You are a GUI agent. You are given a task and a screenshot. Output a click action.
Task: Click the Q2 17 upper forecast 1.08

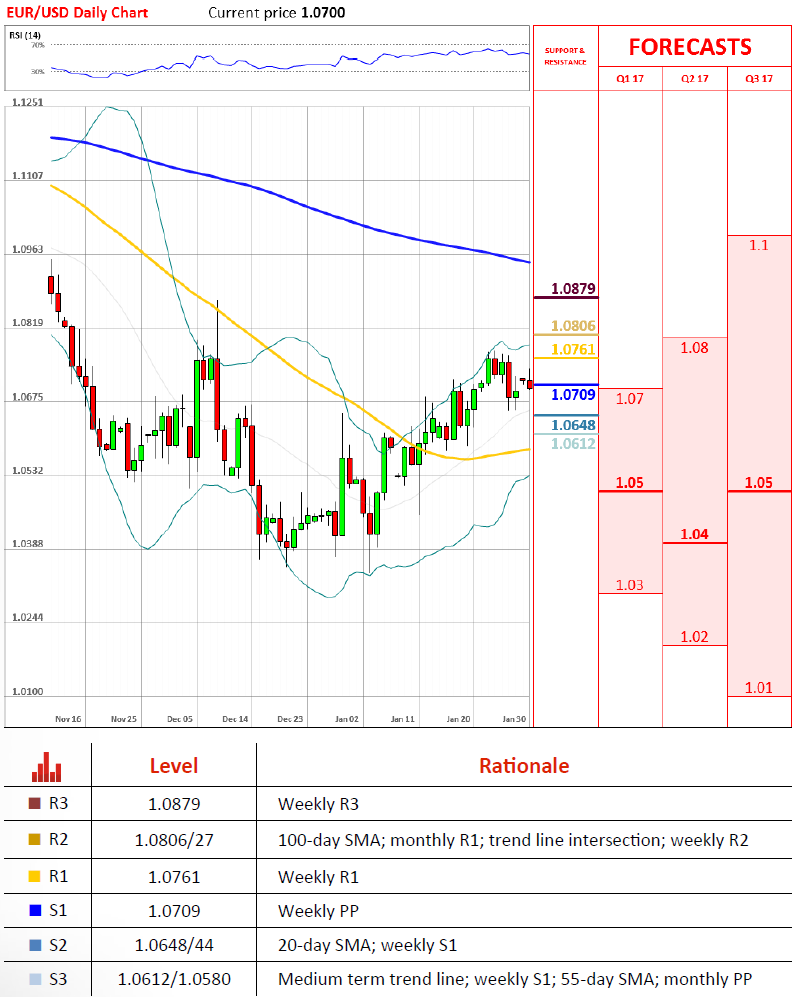click(694, 348)
